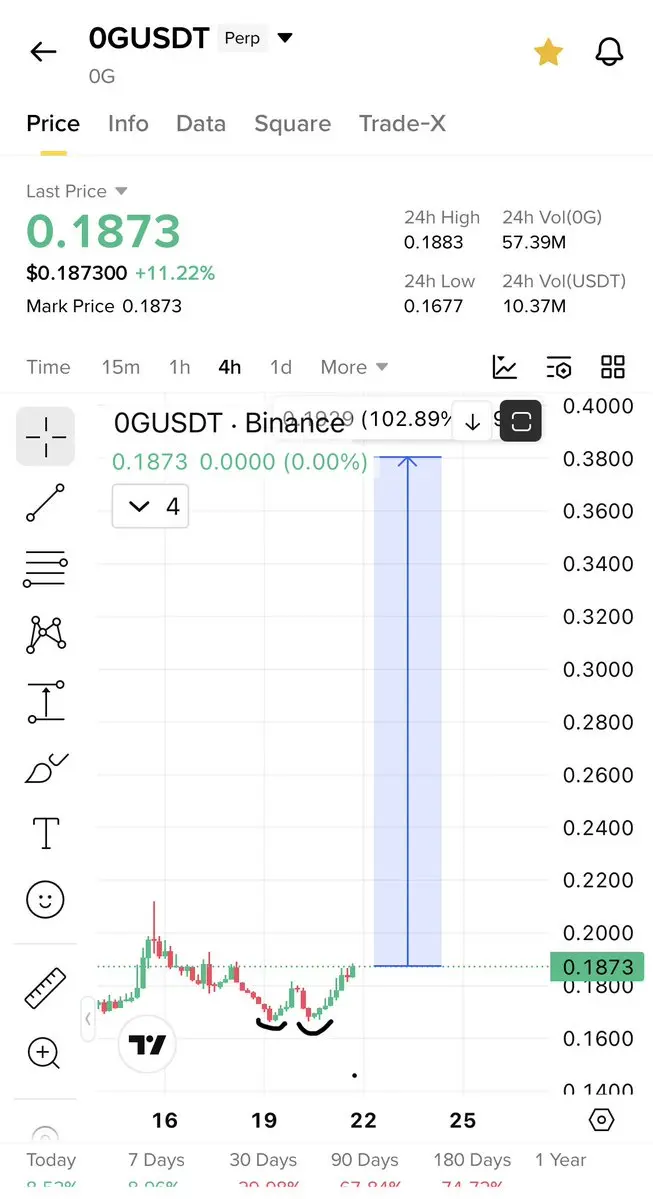Select the crosshair cursor tool
Image resolution: width=653 pixels, height=1199 pixels.
point(46,437)
